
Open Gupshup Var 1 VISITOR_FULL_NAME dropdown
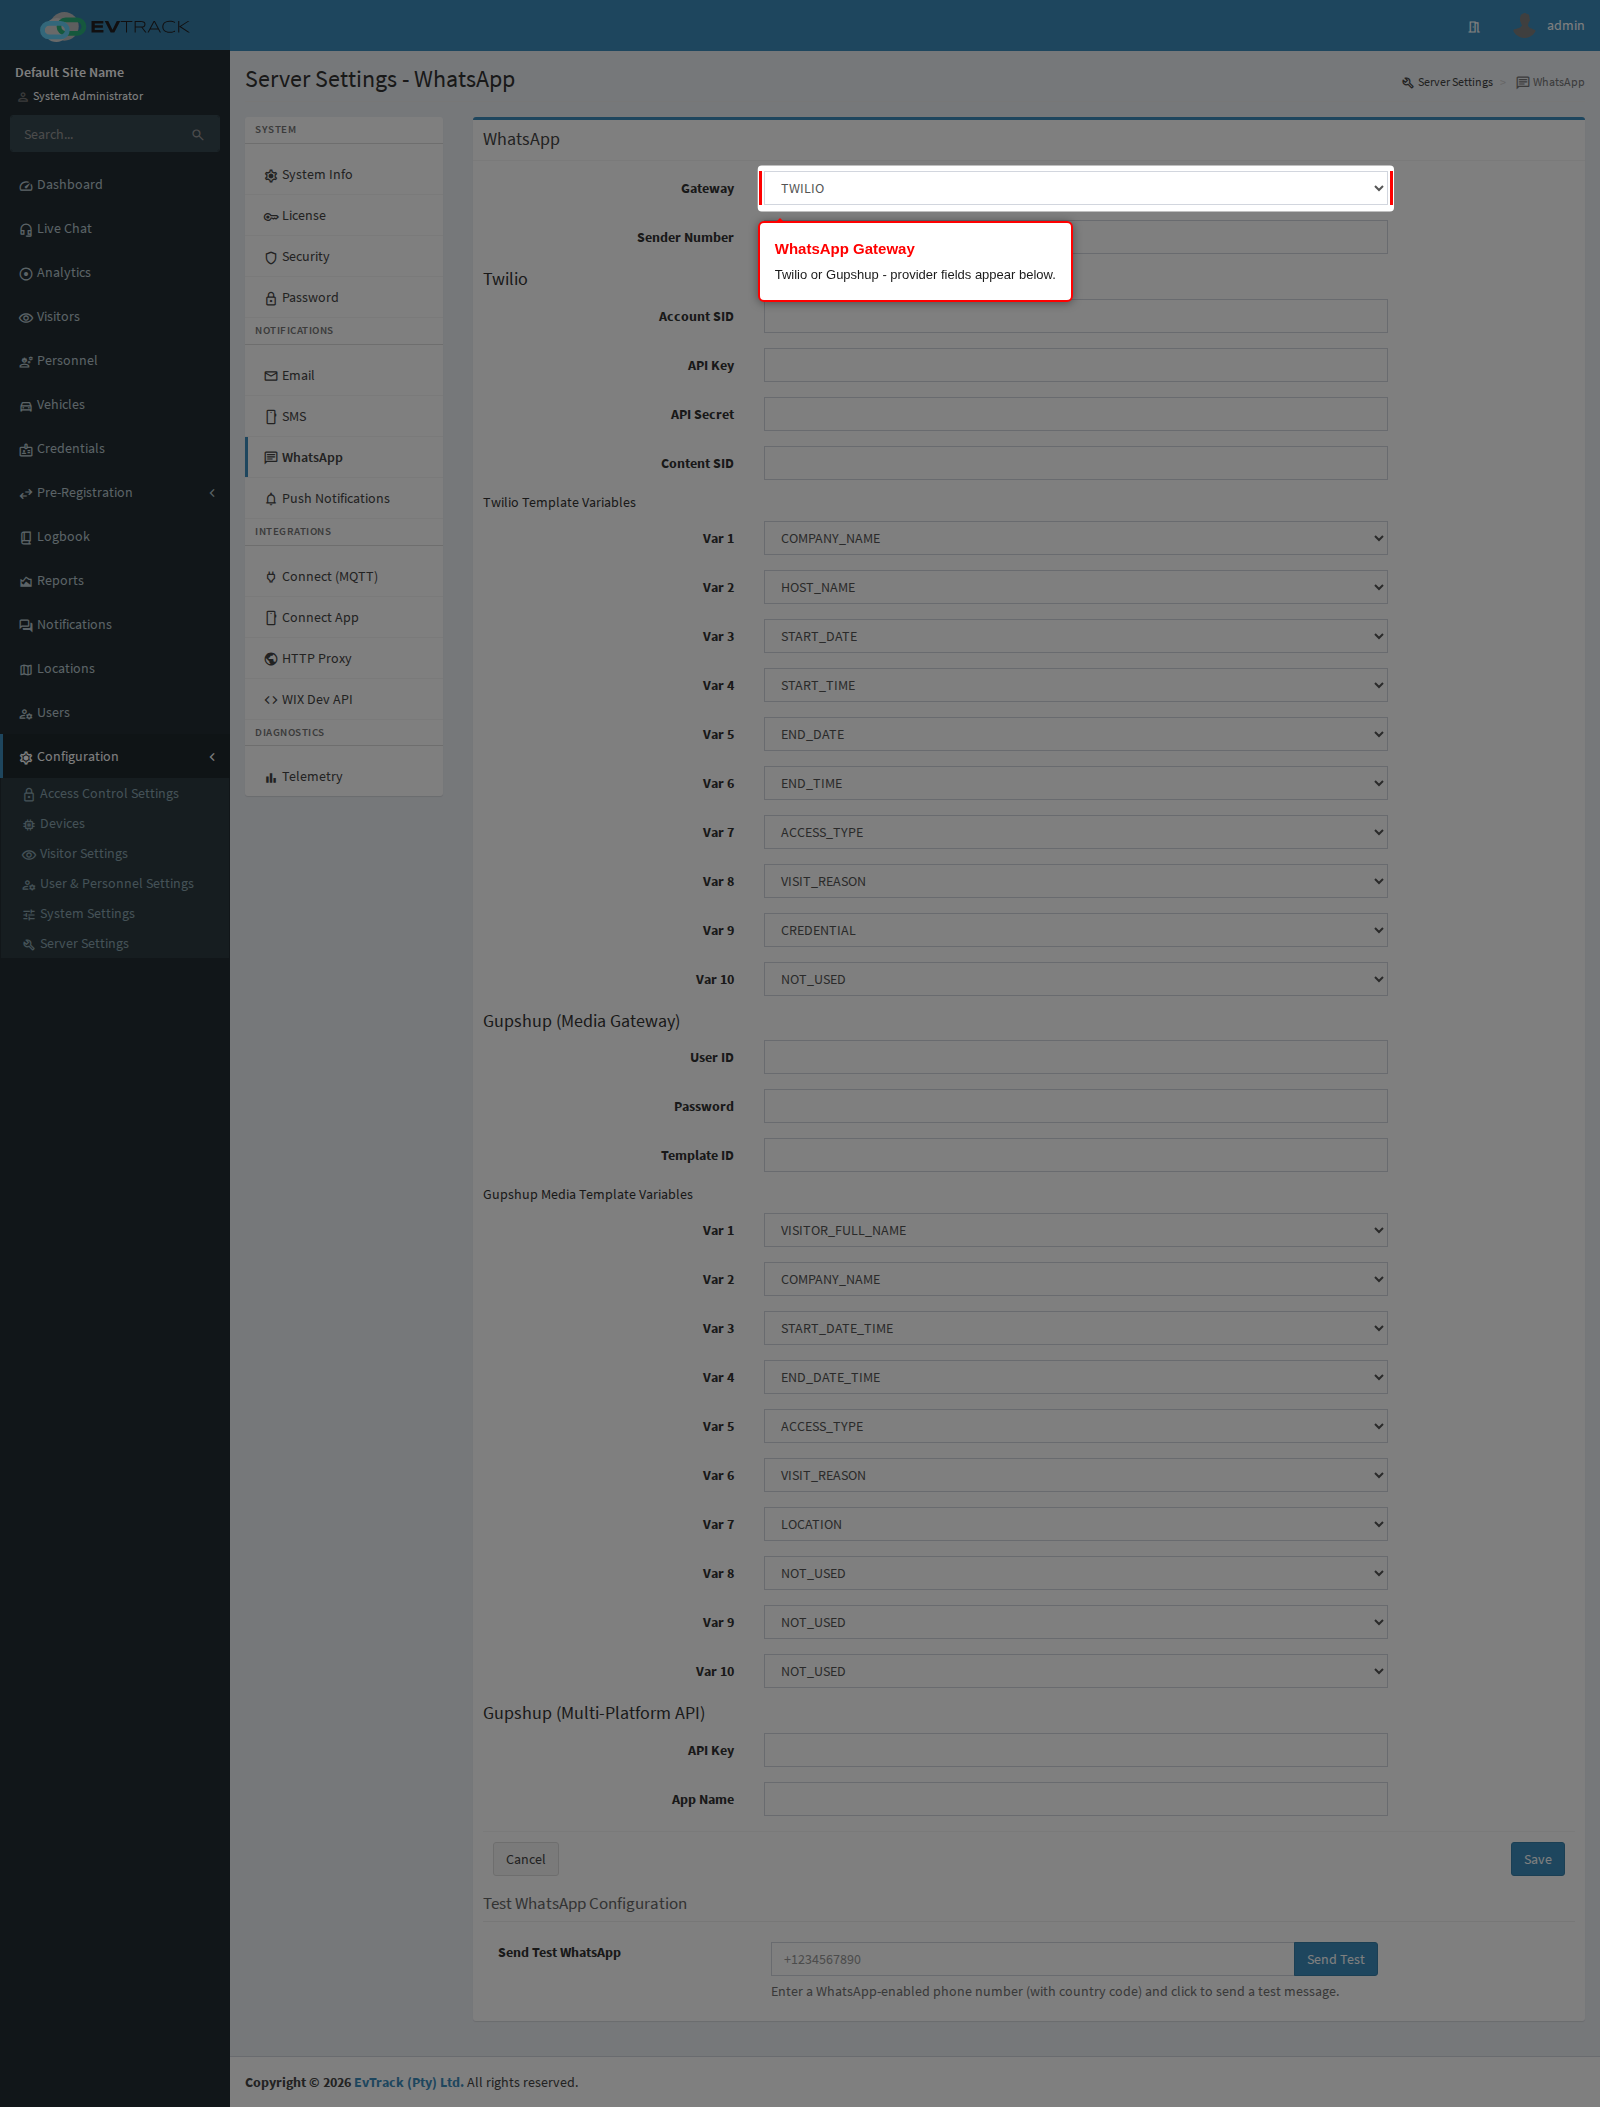coord(1076,1230)
